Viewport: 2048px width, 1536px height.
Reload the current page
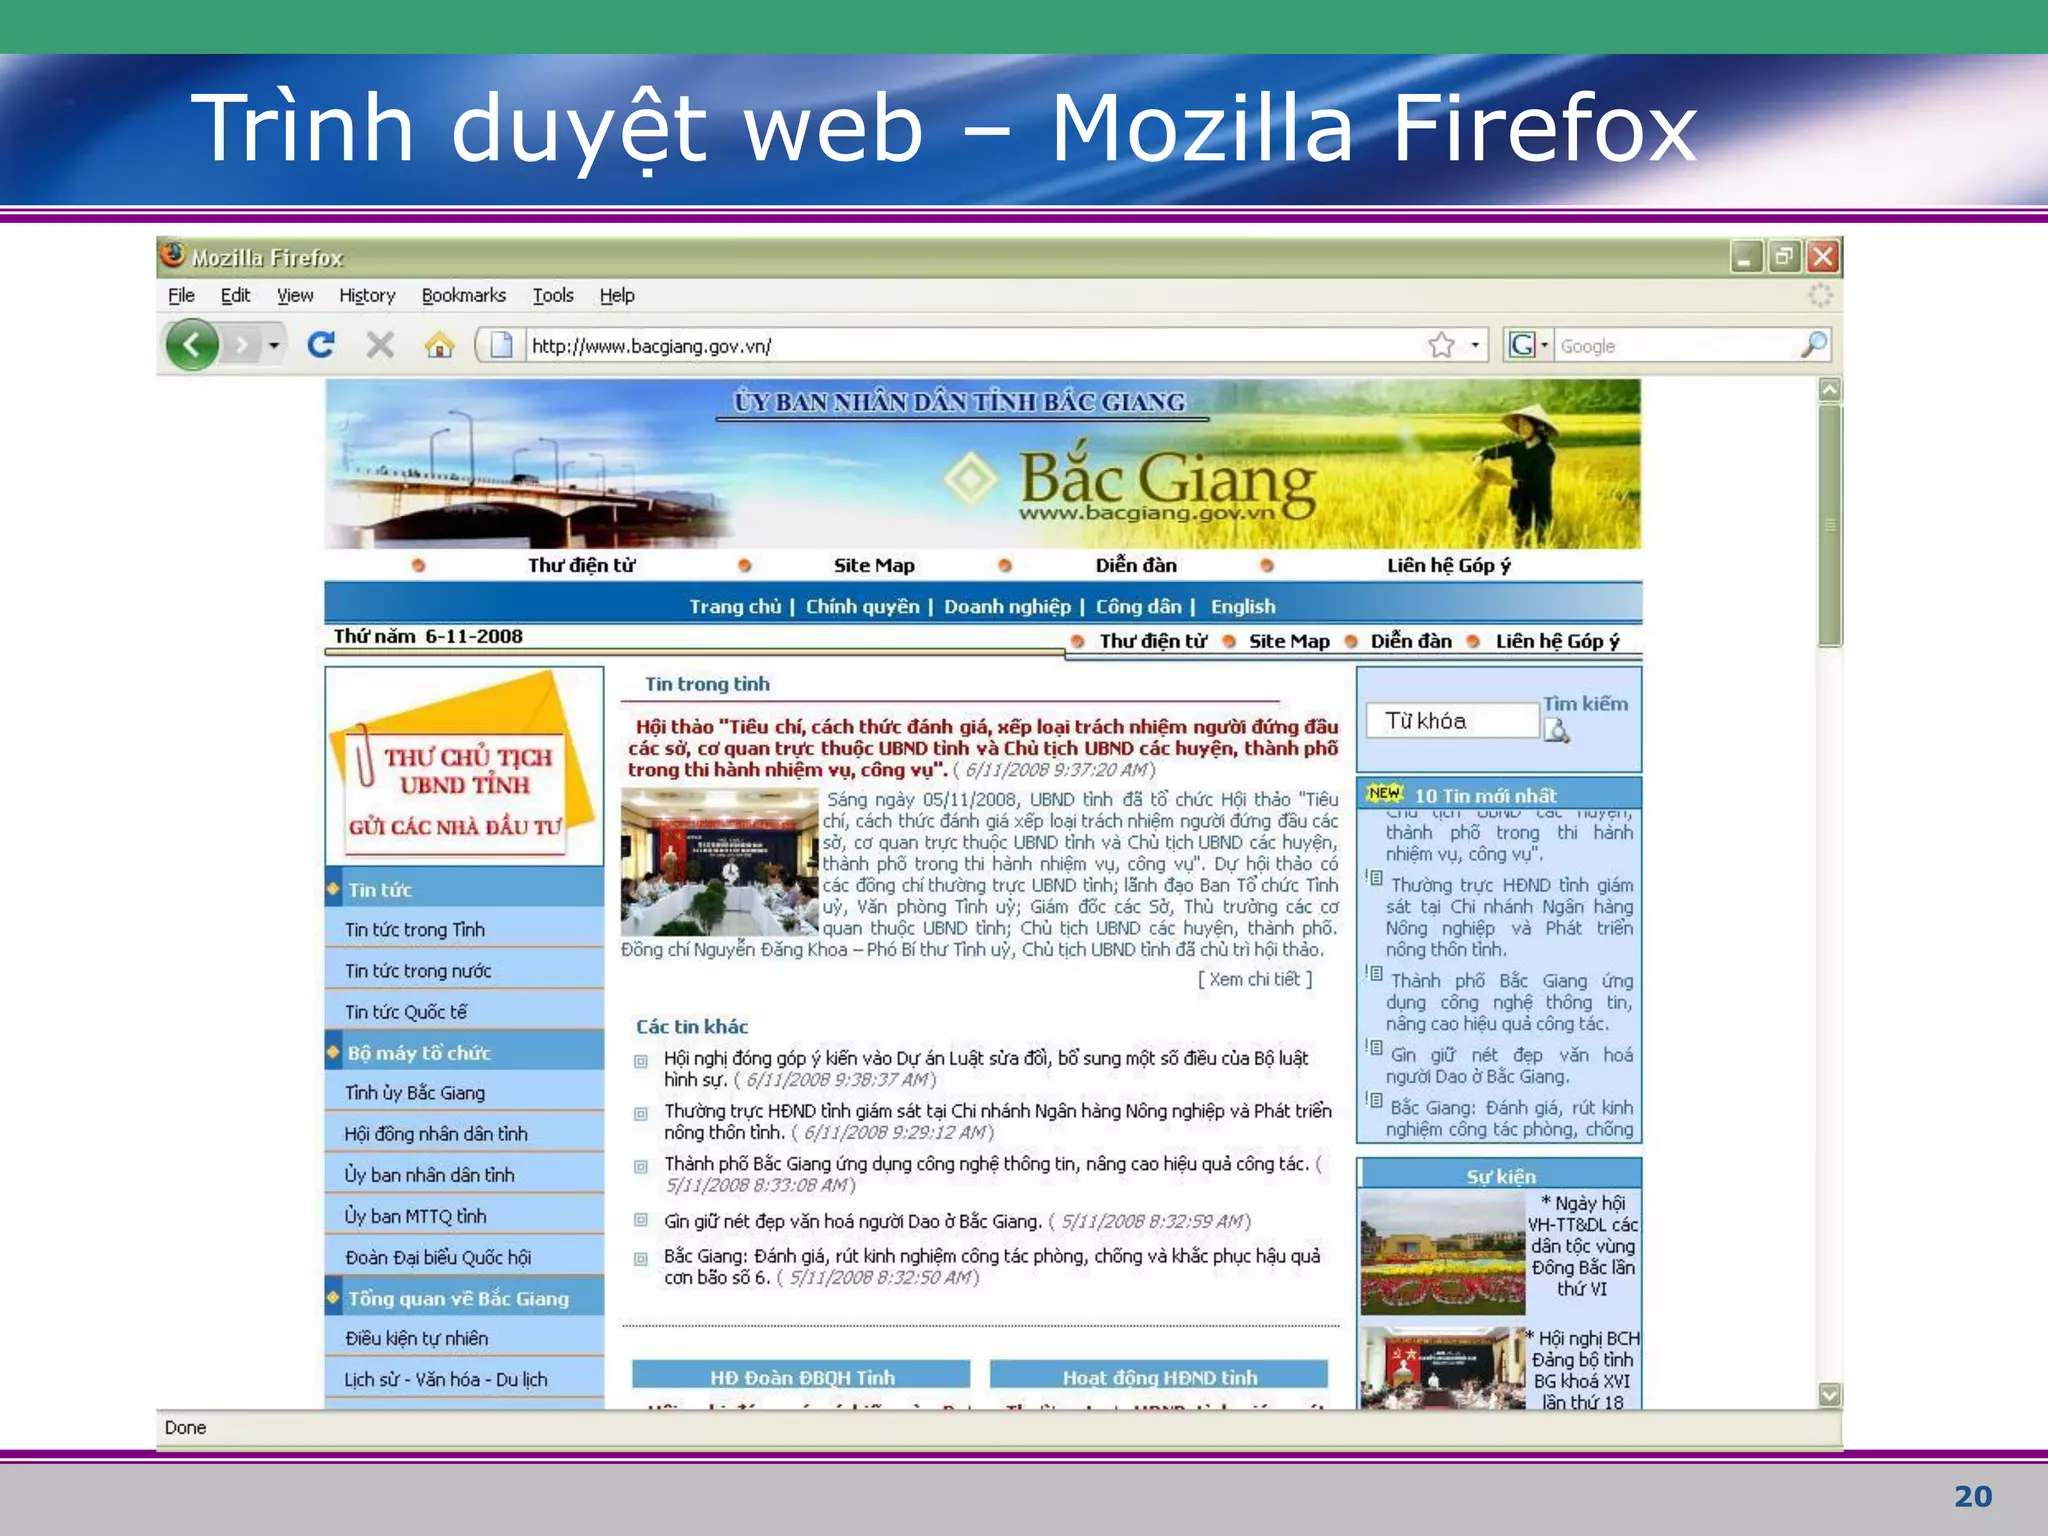pos(321,345)
